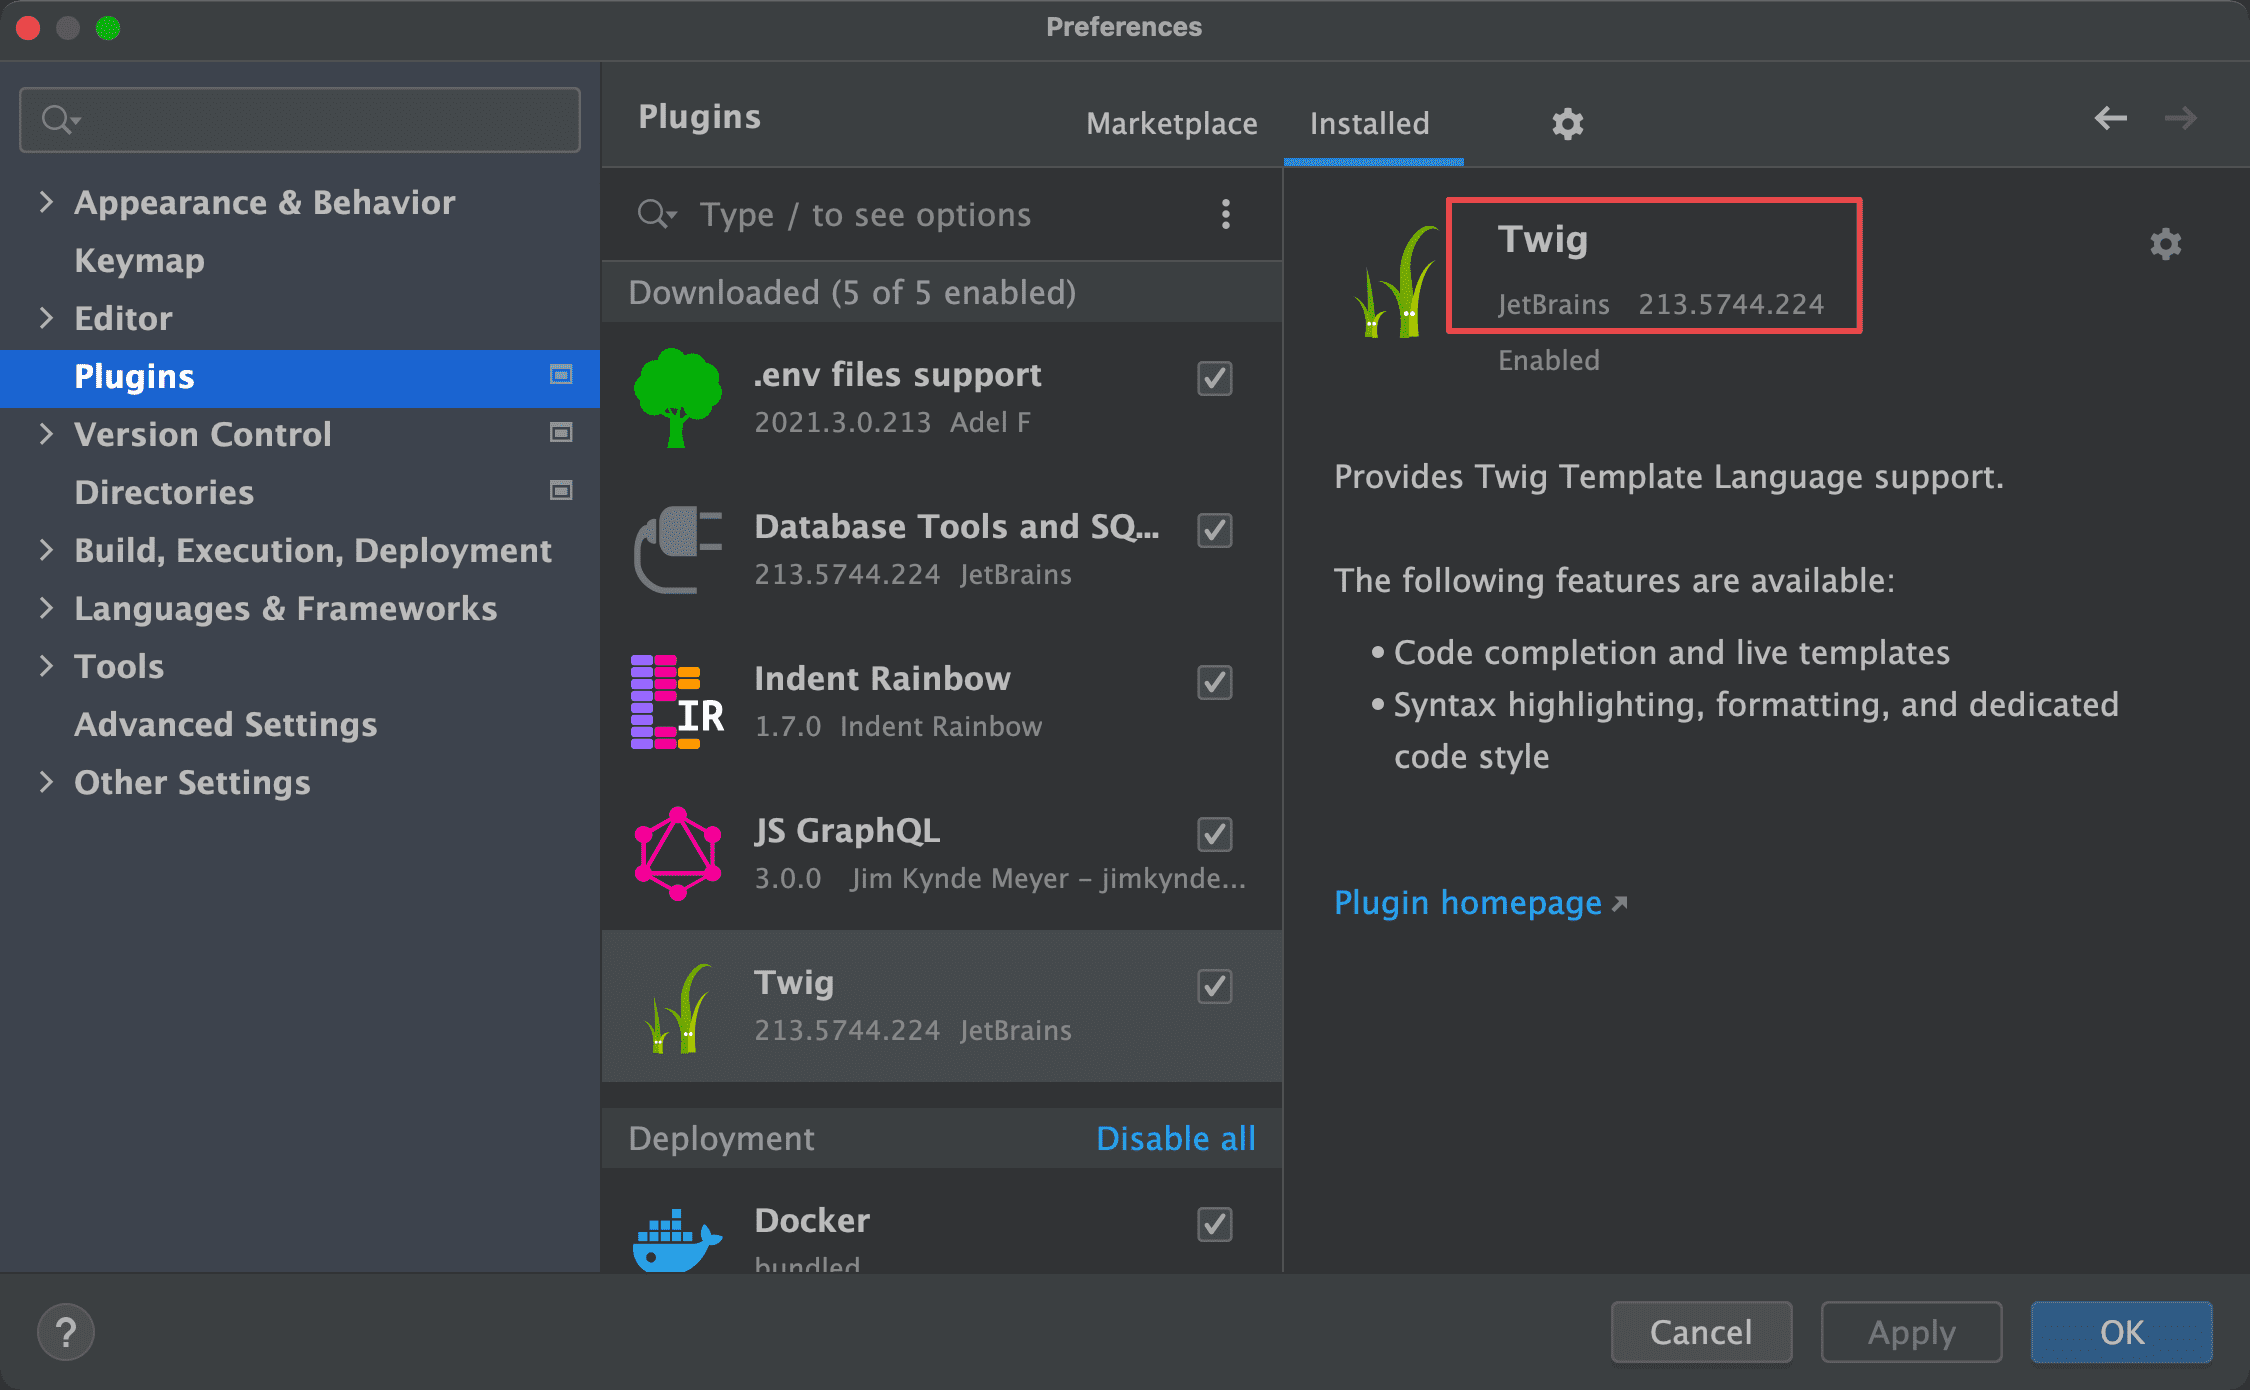Select the .env files support plugin name
The width and height of the screenshot is (2250, 1390).
(x=897, y=374)
